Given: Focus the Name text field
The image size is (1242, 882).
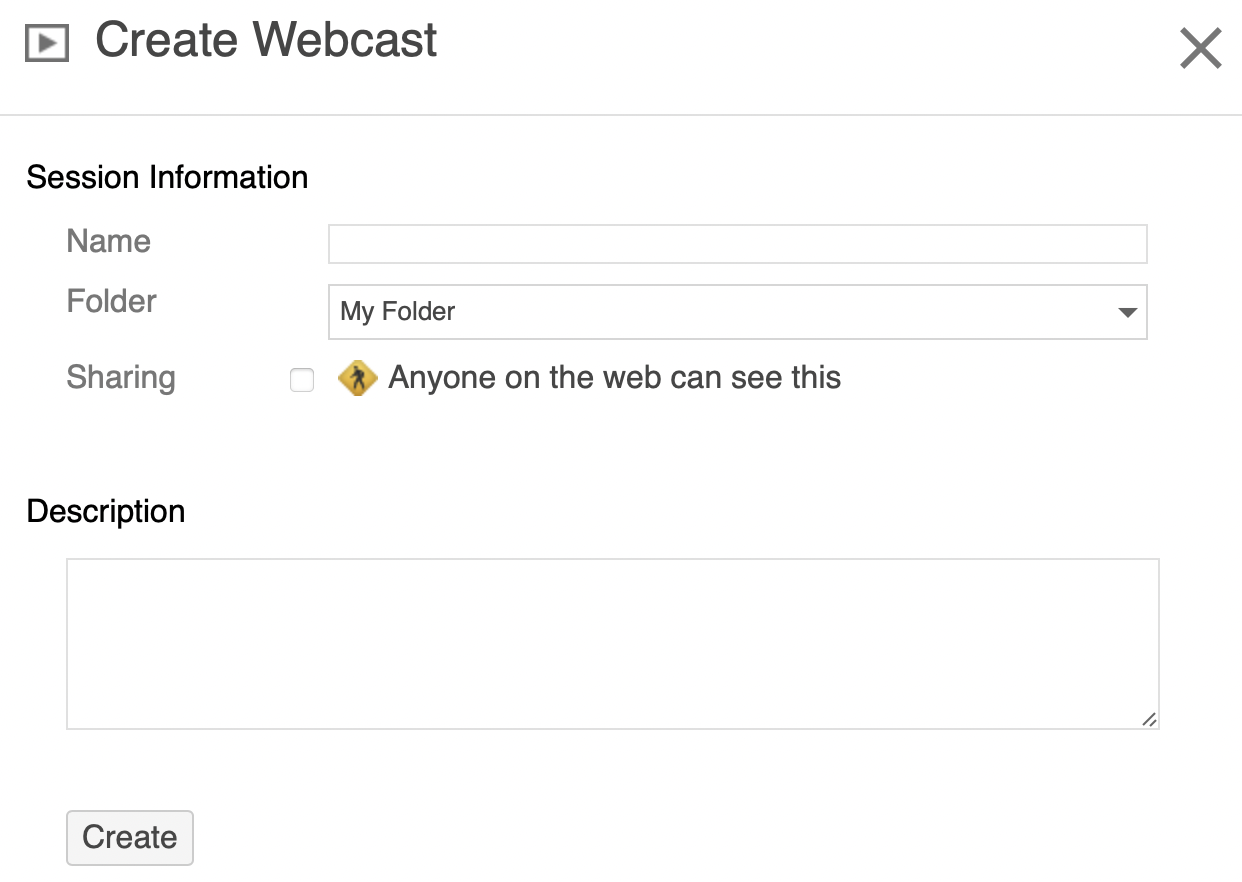Looking at the screenshot, I should pyautogui.click(x=737, y=244).
